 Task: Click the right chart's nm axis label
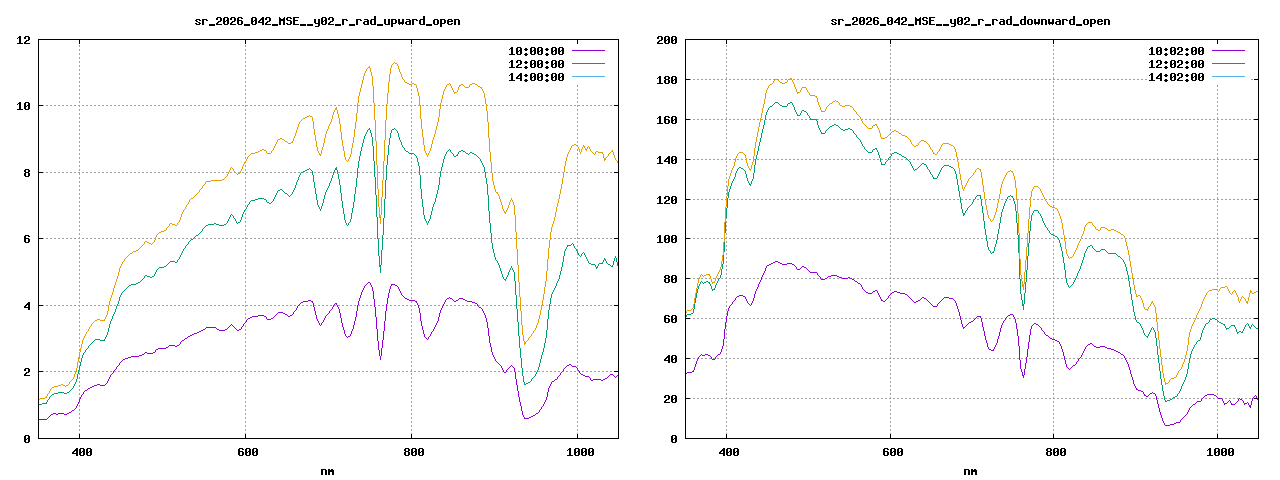pyautogui.click(x=970, y=470)
